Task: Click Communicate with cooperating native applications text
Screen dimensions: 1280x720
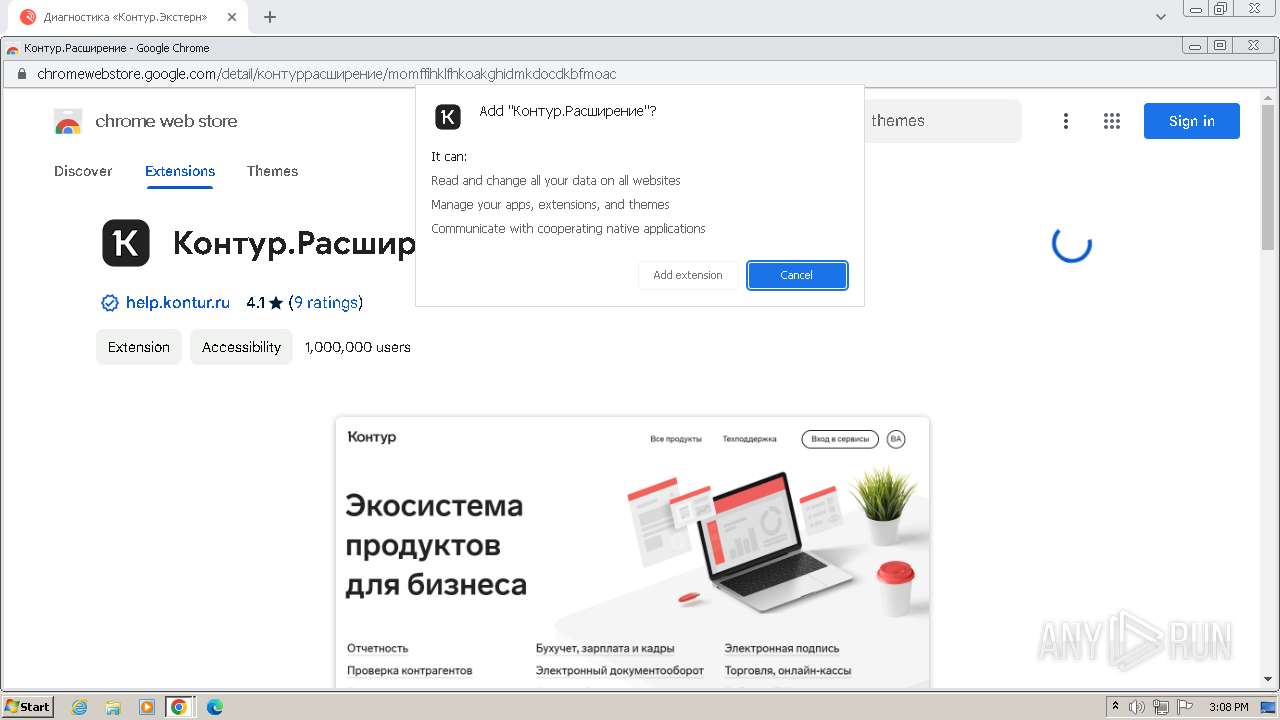Action: (x=568, y=229)
